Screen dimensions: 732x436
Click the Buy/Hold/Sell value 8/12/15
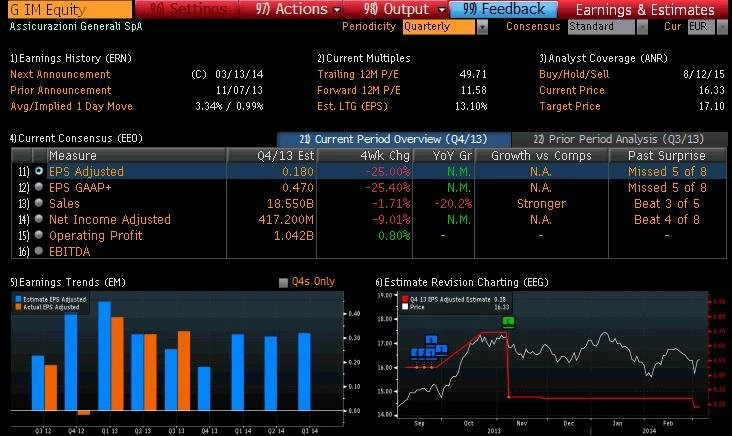coord(704,74)
